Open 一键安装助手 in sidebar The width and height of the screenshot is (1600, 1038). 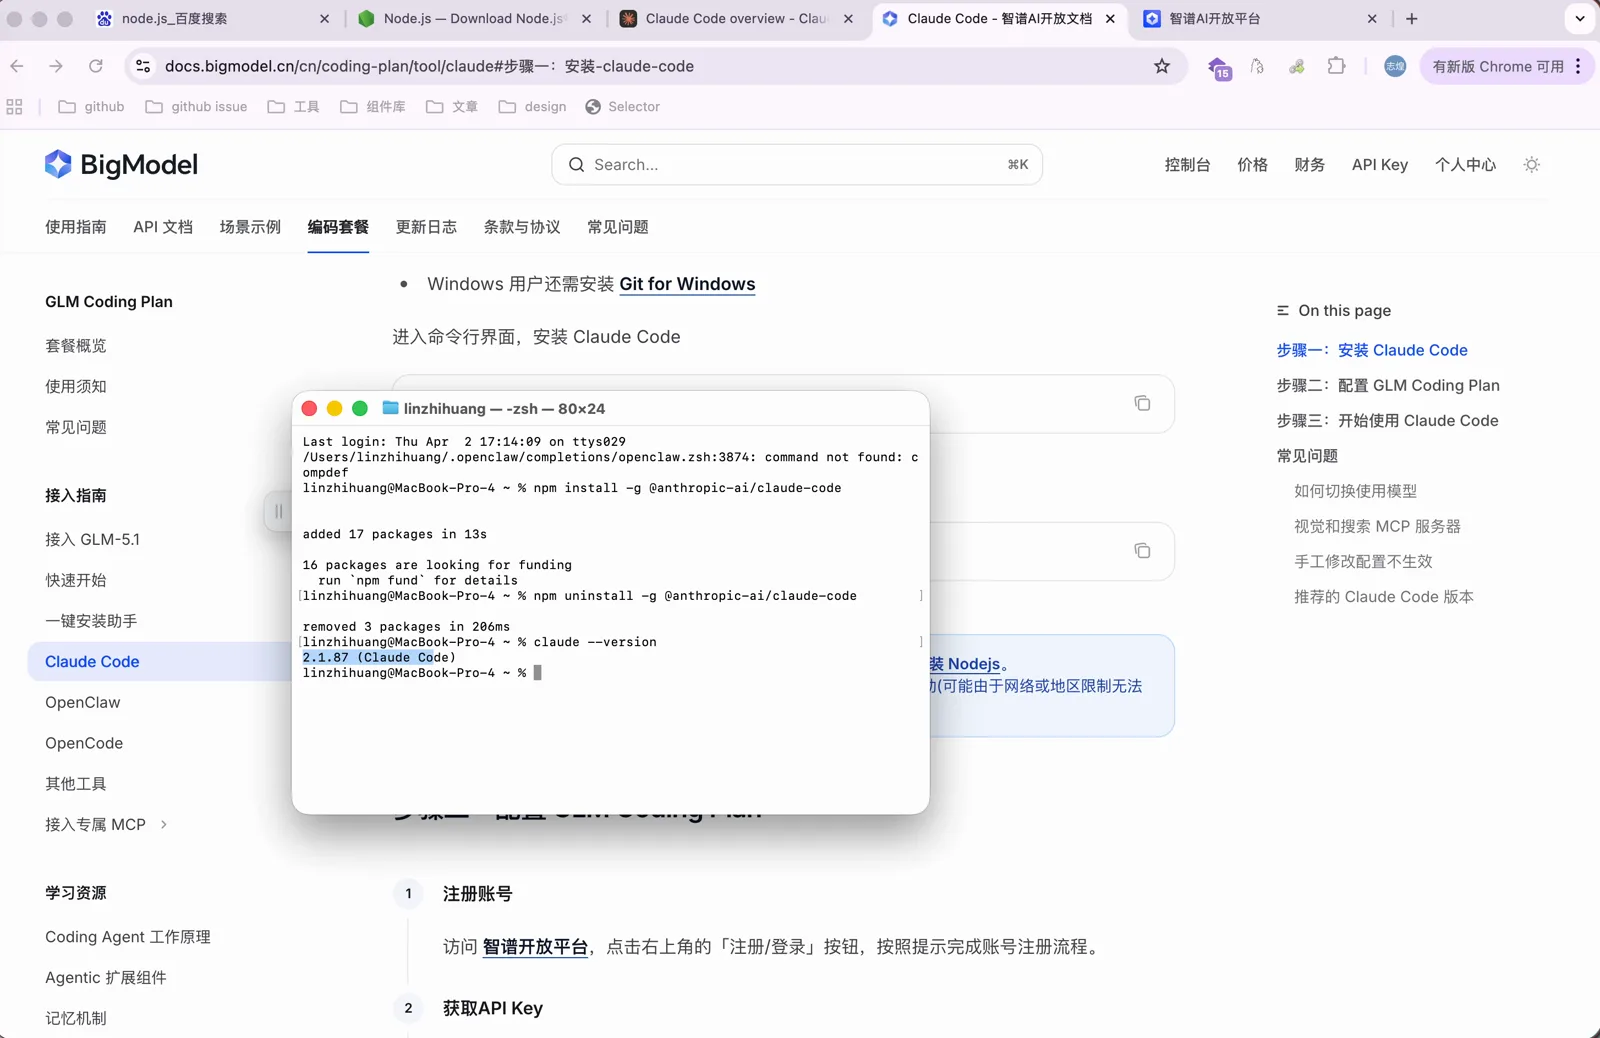click(x=91, y=621)
